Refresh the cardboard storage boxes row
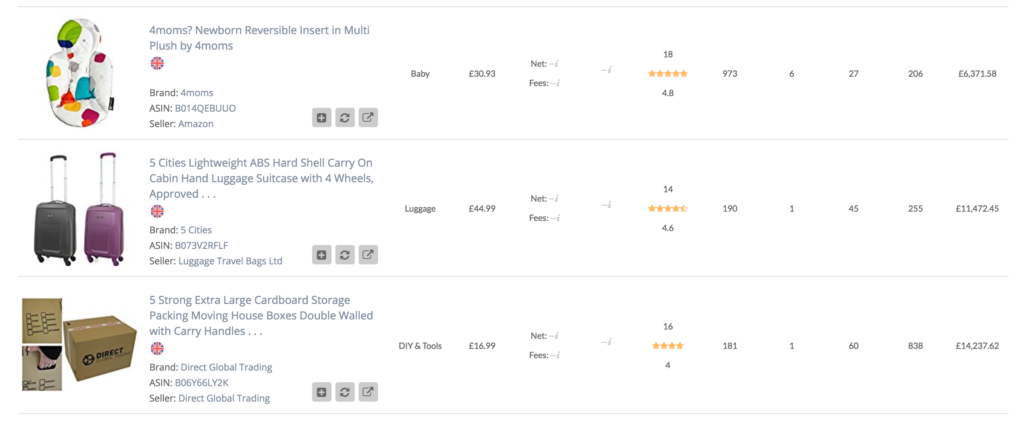 345,392
